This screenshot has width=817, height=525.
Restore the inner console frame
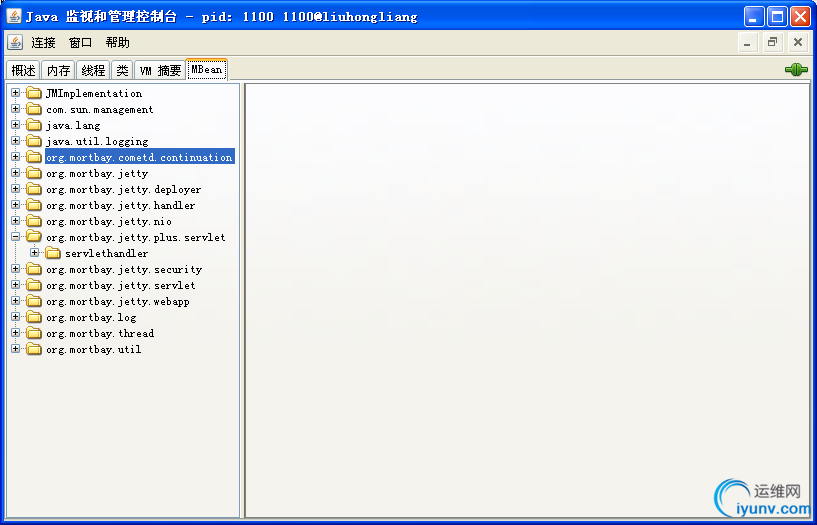773,43
